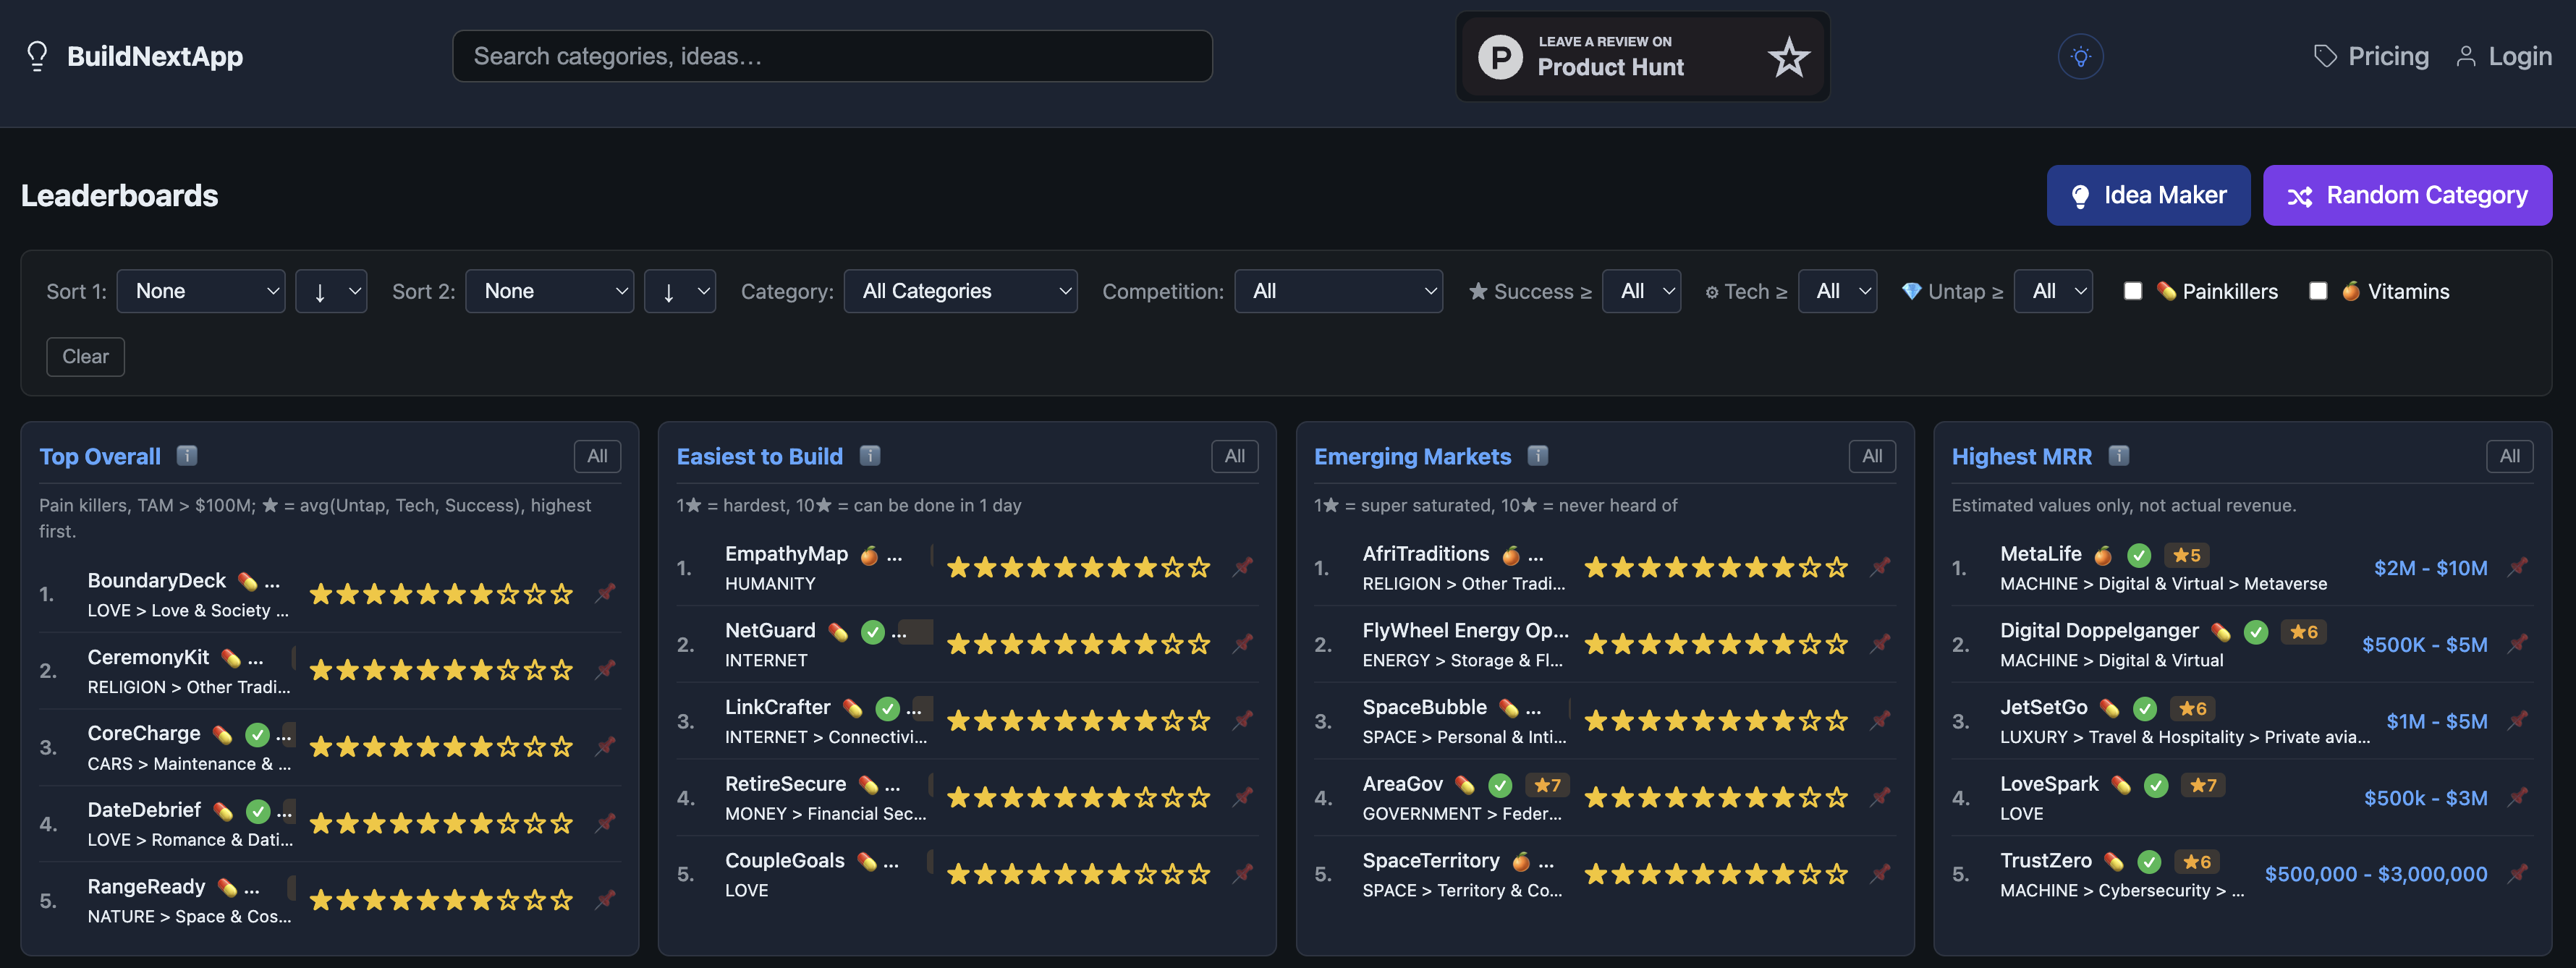2576x968 pixels.
Task: Click the BuildNextApp lightbulb logo icon
Action: pos(37,56)
